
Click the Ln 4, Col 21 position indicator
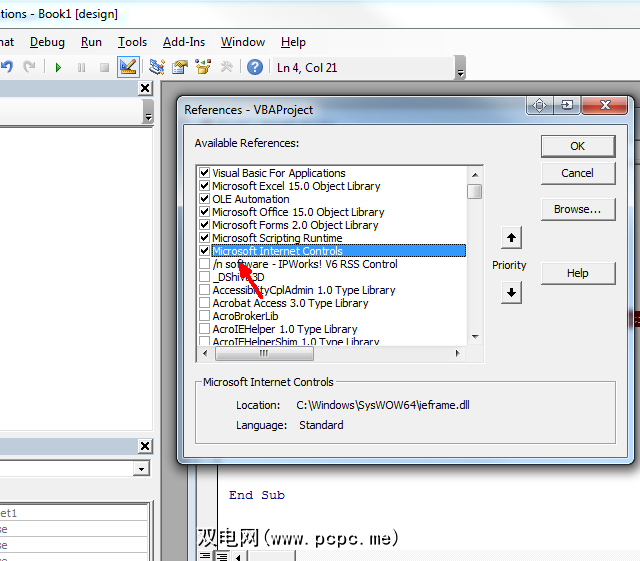pos(307,68)
